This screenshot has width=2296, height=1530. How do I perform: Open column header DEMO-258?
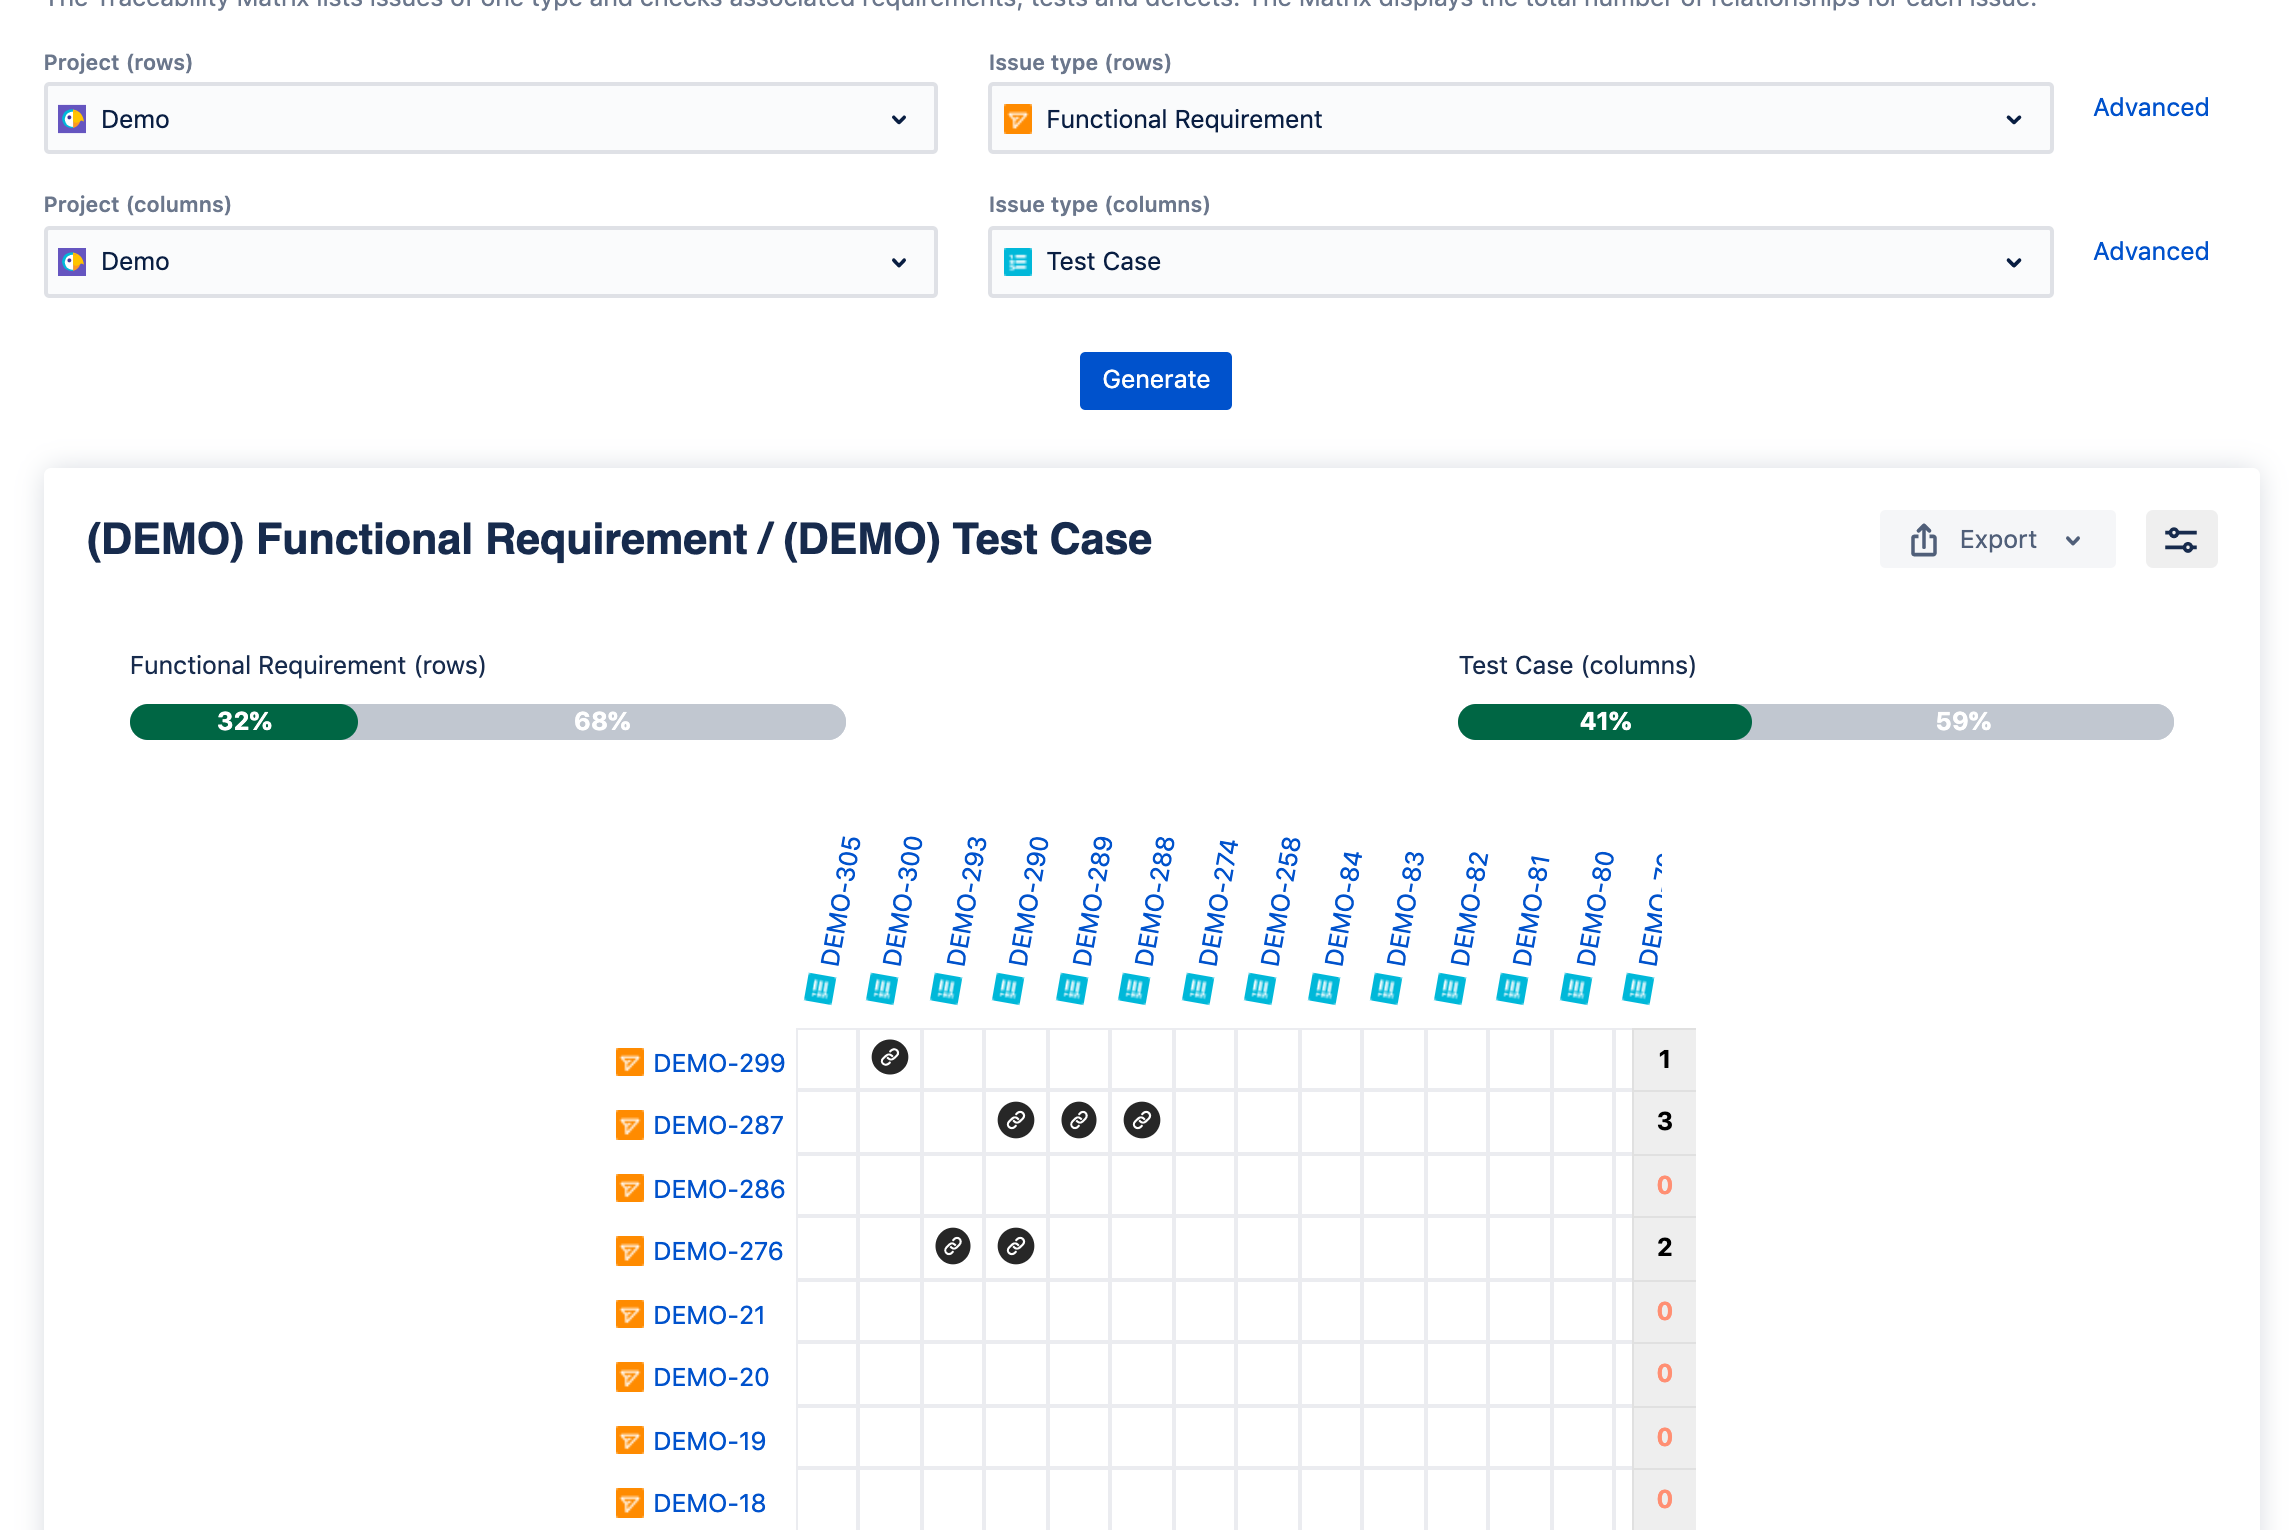coord(1281,901)
